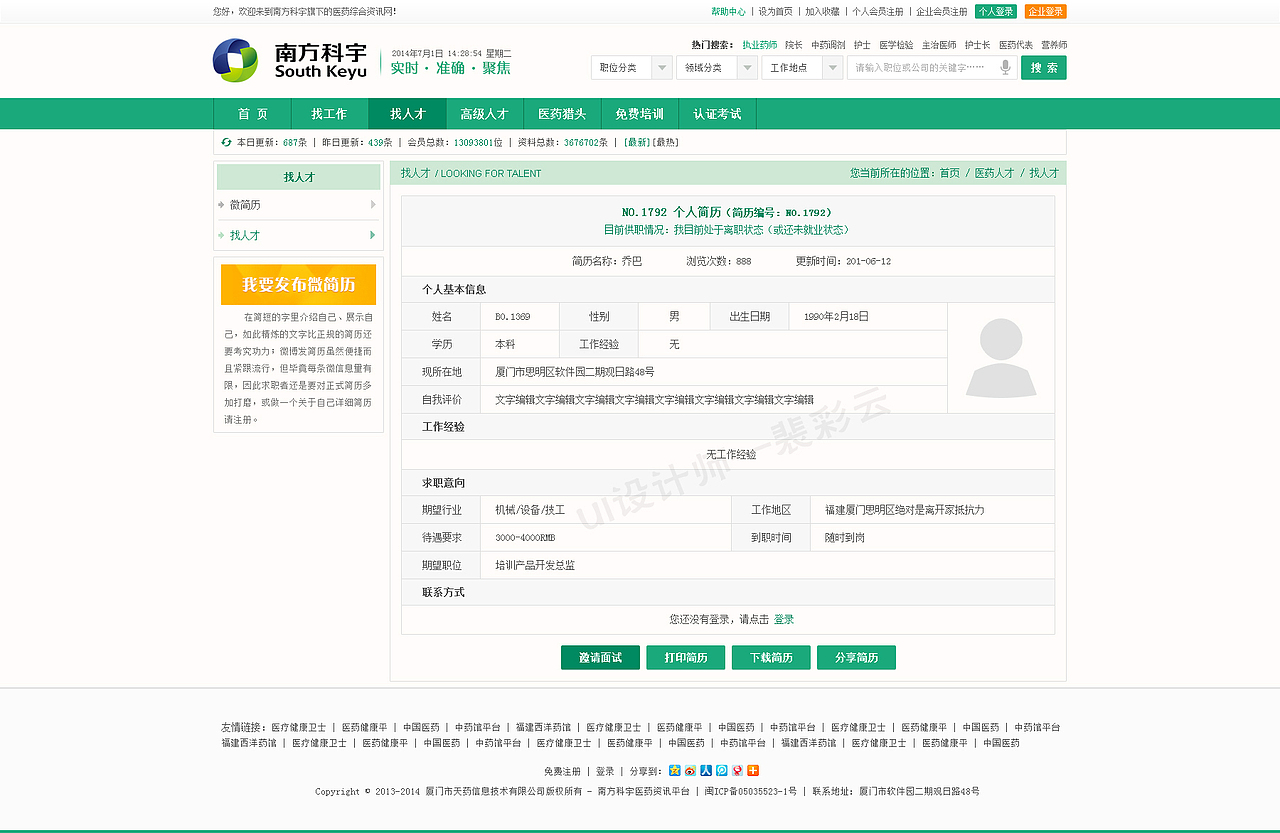Image resolution: width=1280 pixels, height=833 pixels.
Task: Open the 职位分类 dropdown
Action: tap(629, 66)
